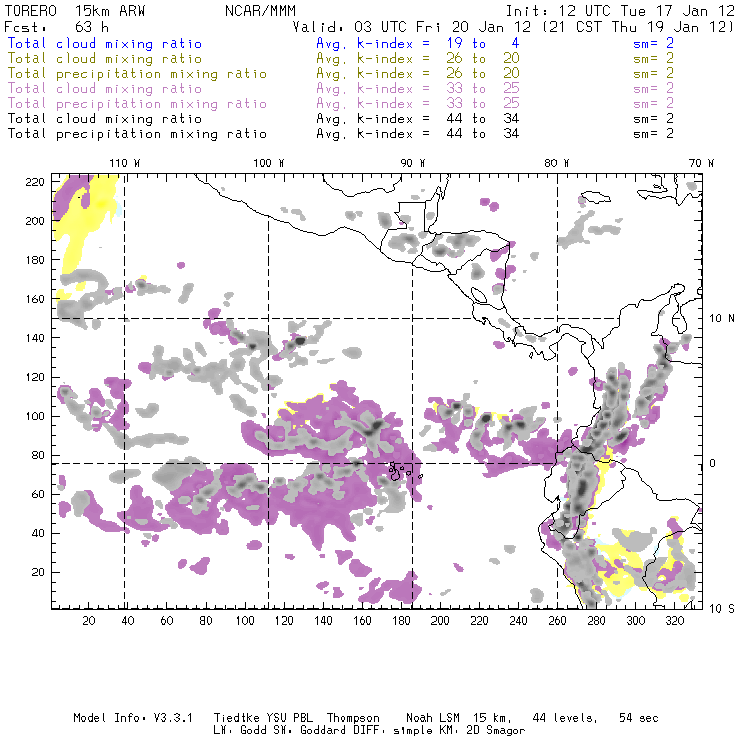Click the 'Valid: 03 UTC Fri 20 Jan 12' text
This screenshot has height=740, width=740.
pyautogui.click(x=412, y=26)
